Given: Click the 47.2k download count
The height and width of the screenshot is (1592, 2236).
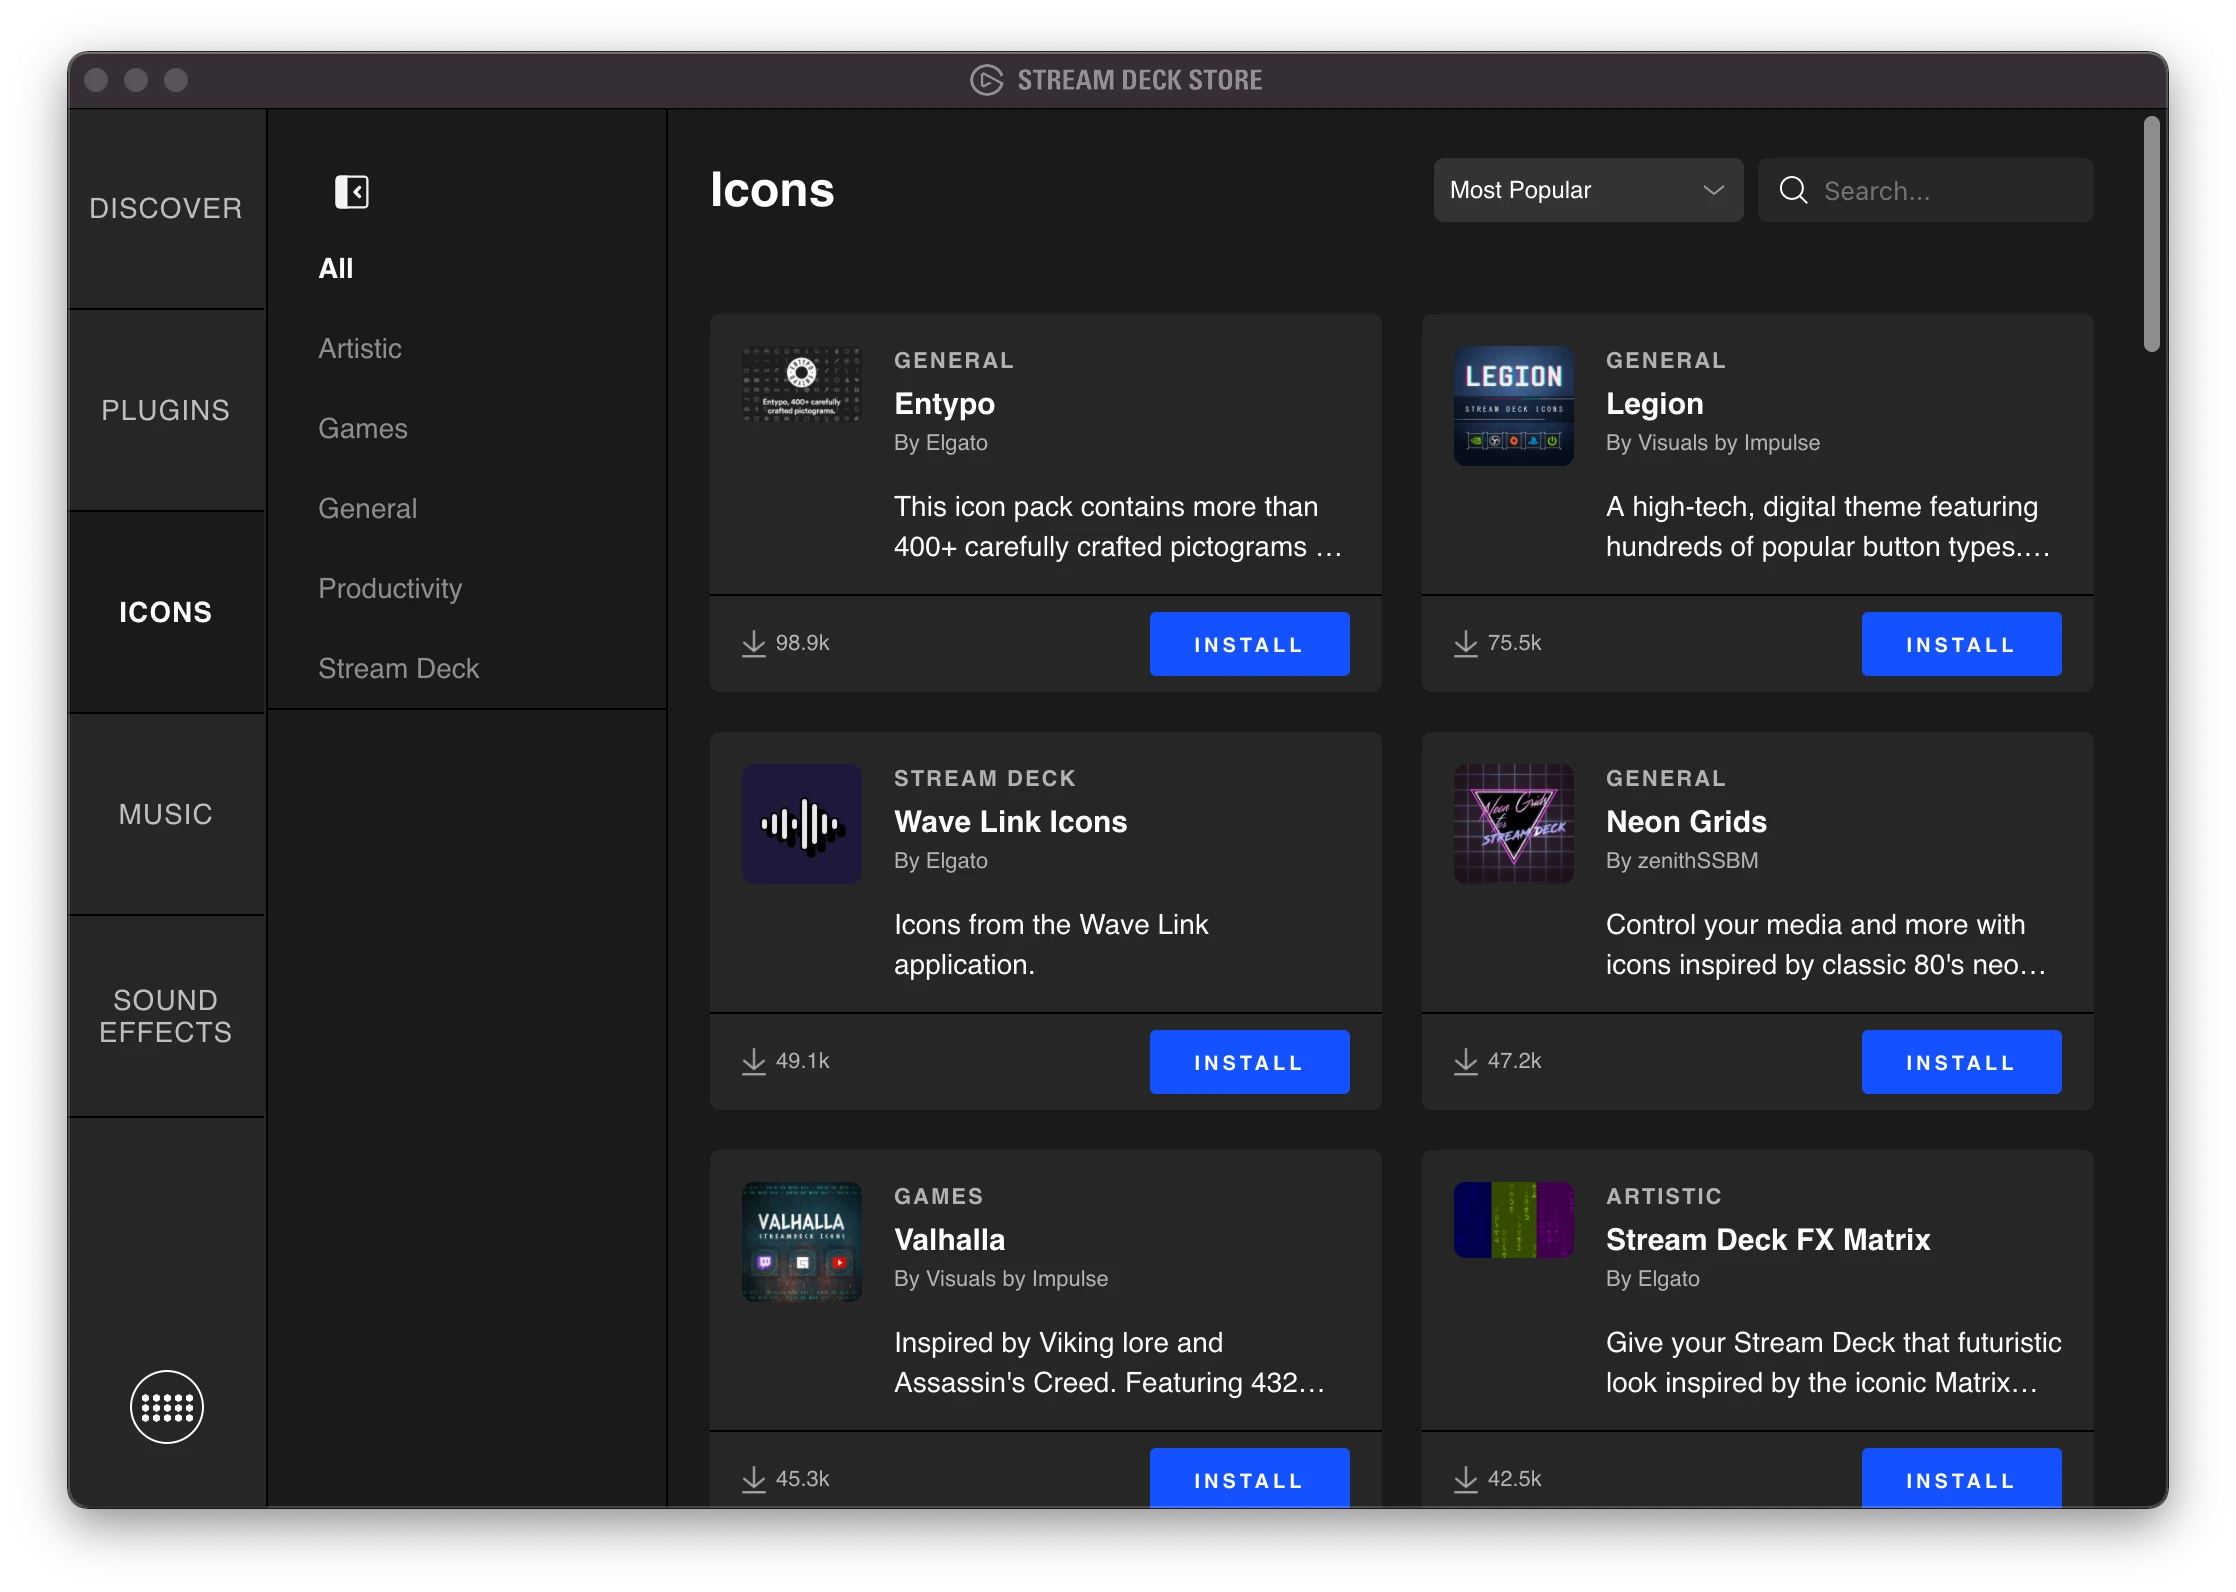Looking at the screenshot, I should (x=1515, y=1061).
